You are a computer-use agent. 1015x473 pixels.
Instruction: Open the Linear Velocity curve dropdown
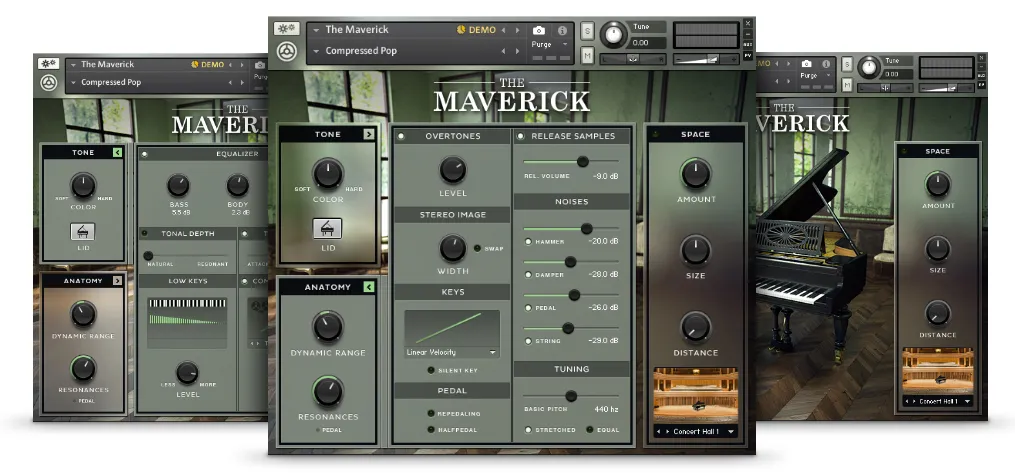tap(452, 353)
